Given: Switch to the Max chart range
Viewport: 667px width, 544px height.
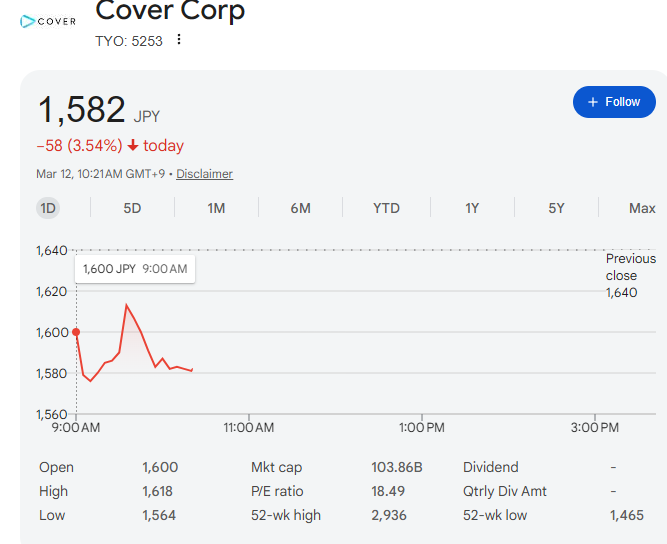Looking at the screenshot, I should point(642,208).
